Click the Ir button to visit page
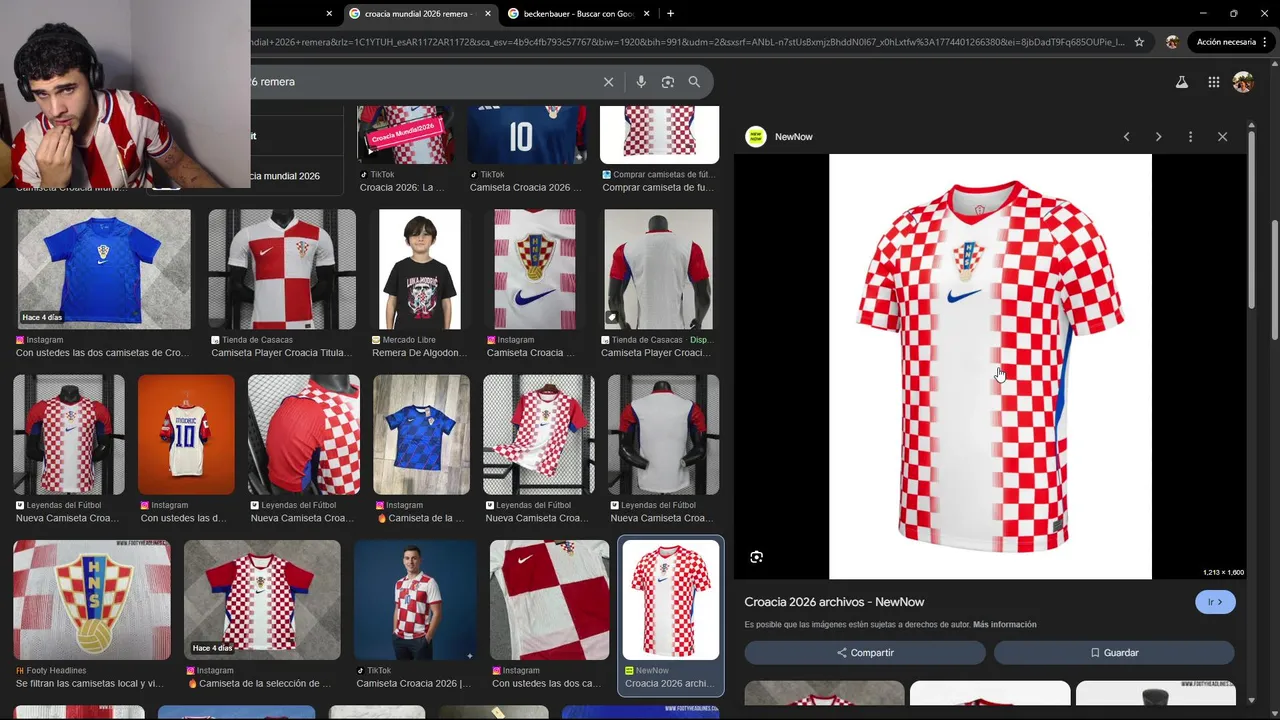Viewport: 1280px width, 720px height. point(1215,602)
